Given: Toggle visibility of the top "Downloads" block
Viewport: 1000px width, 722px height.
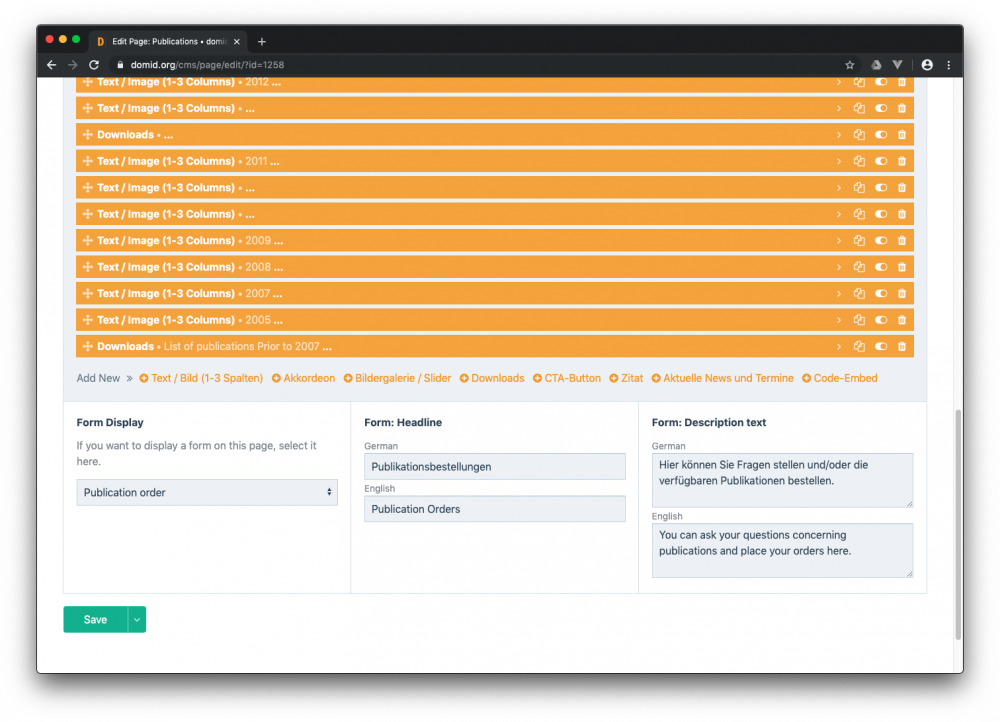Looking at the screenshot, I should point(880,134).
